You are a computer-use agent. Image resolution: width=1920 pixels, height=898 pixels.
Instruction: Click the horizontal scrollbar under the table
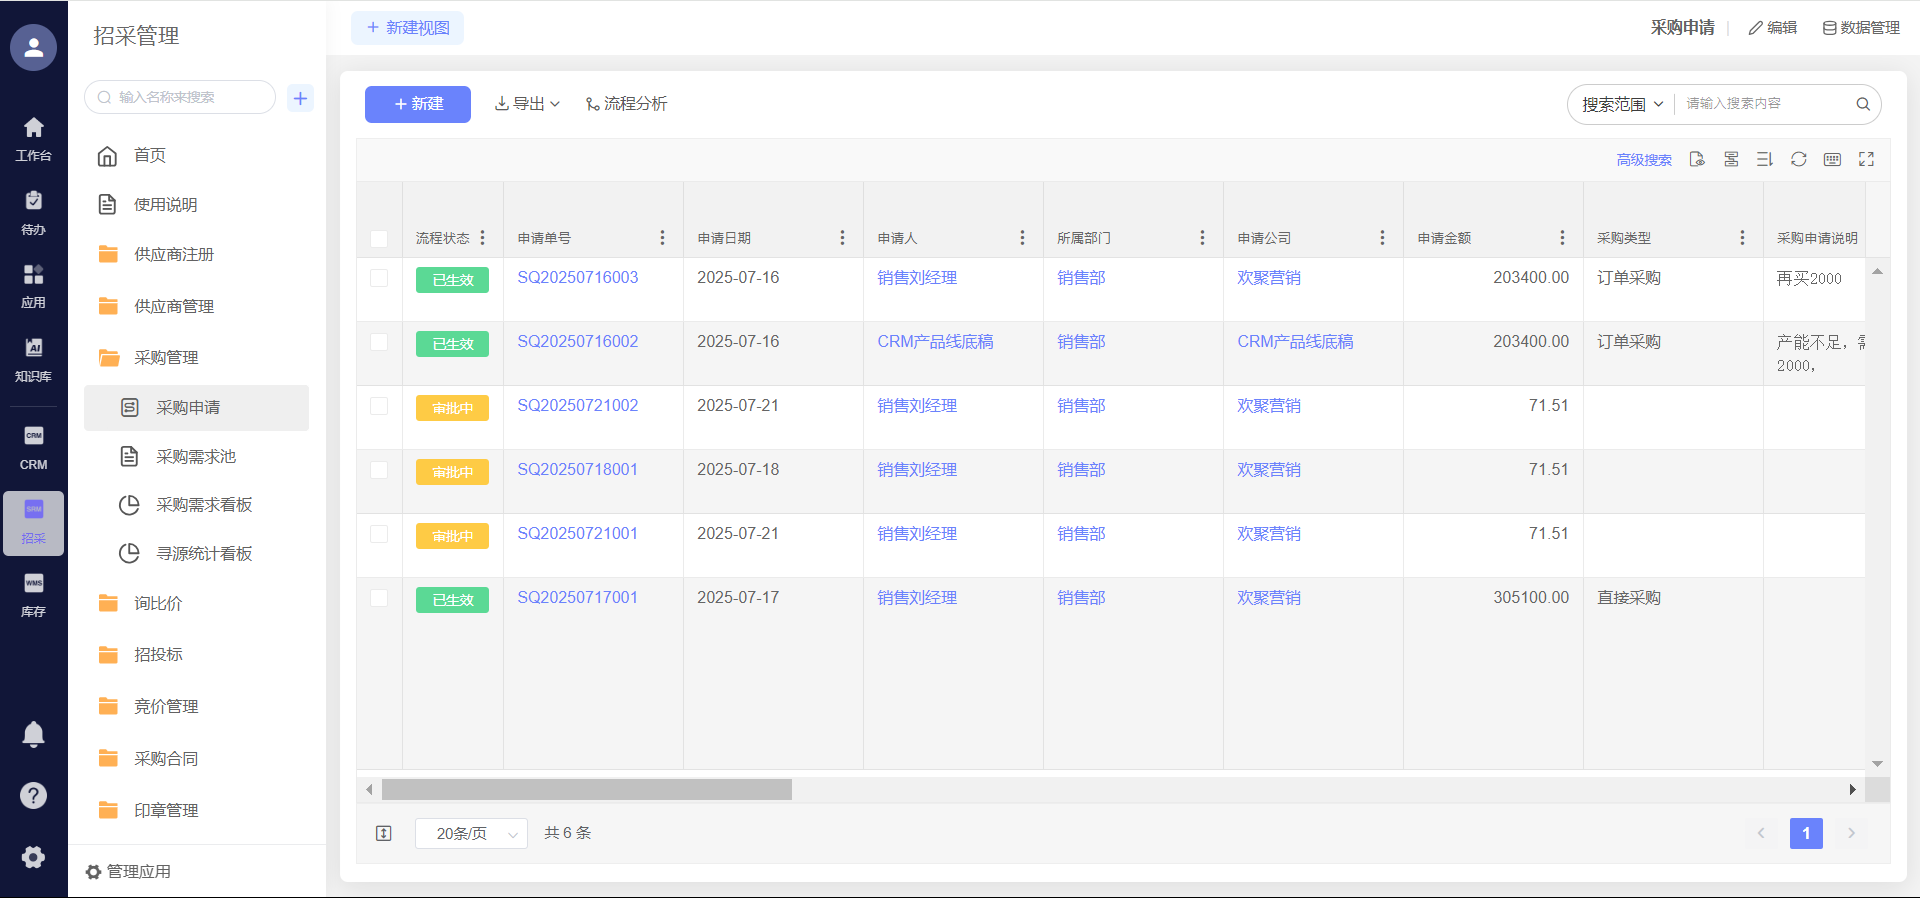point(587,790)
